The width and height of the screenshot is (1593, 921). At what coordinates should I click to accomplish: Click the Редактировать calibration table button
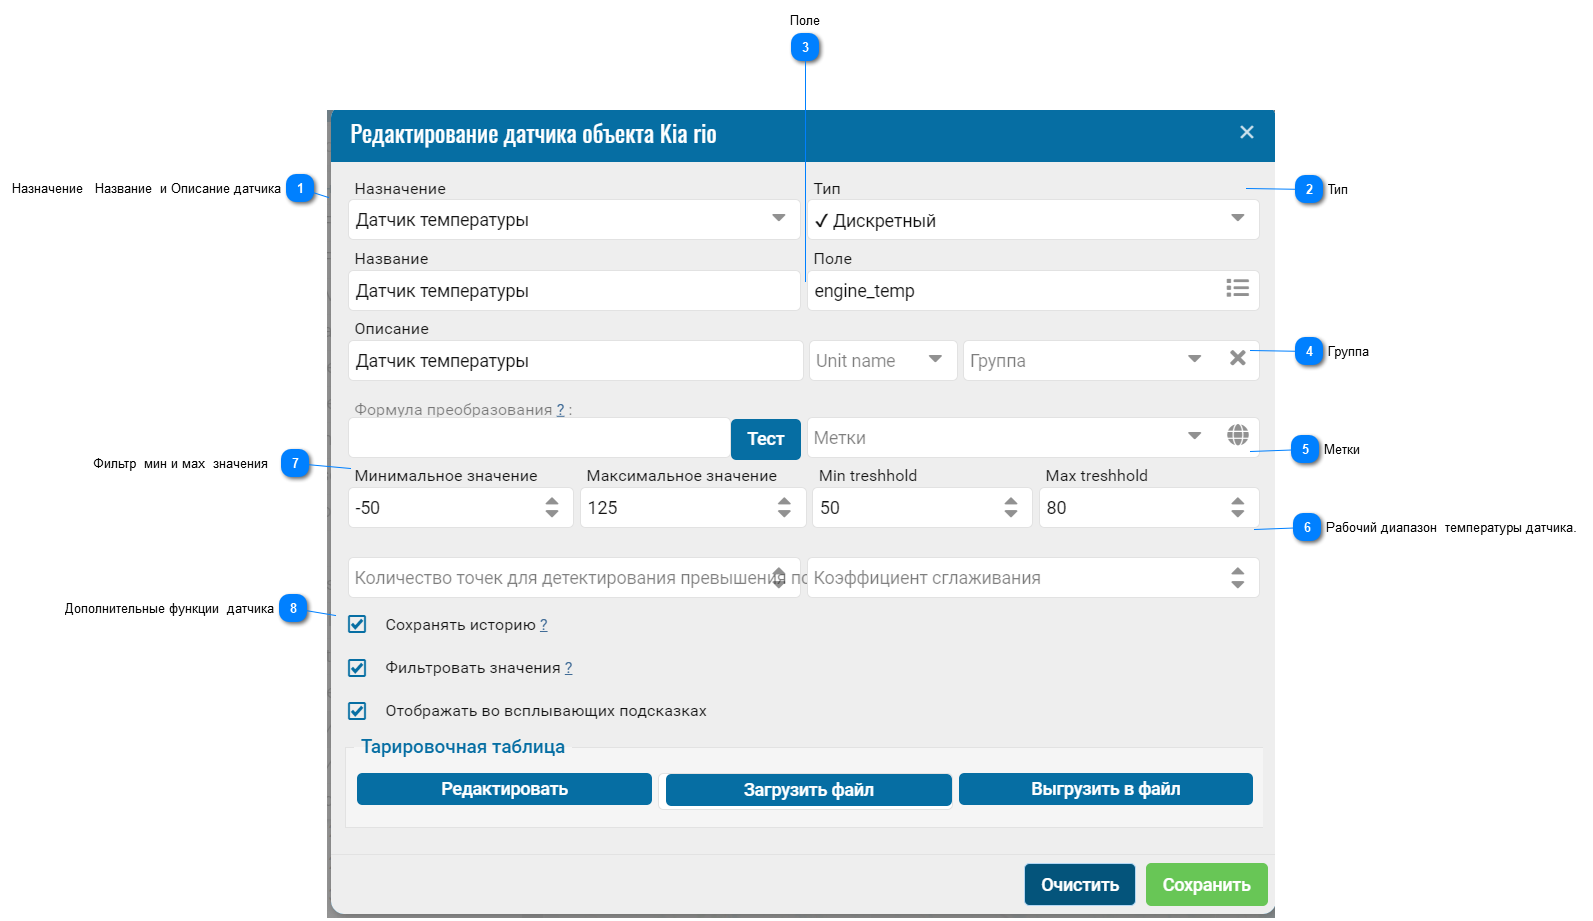coord(504,789)
